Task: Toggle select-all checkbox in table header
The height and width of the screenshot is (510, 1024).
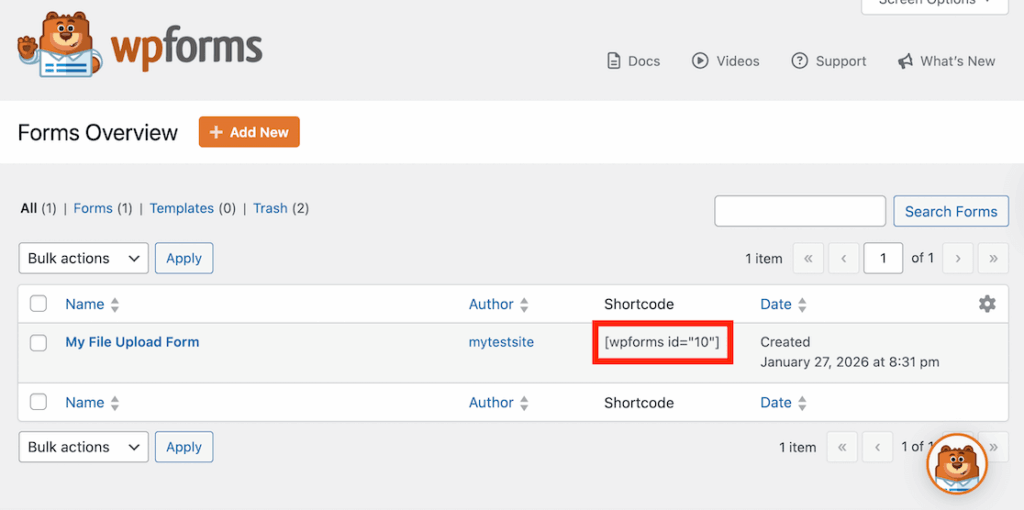Action: coord(39,304)
